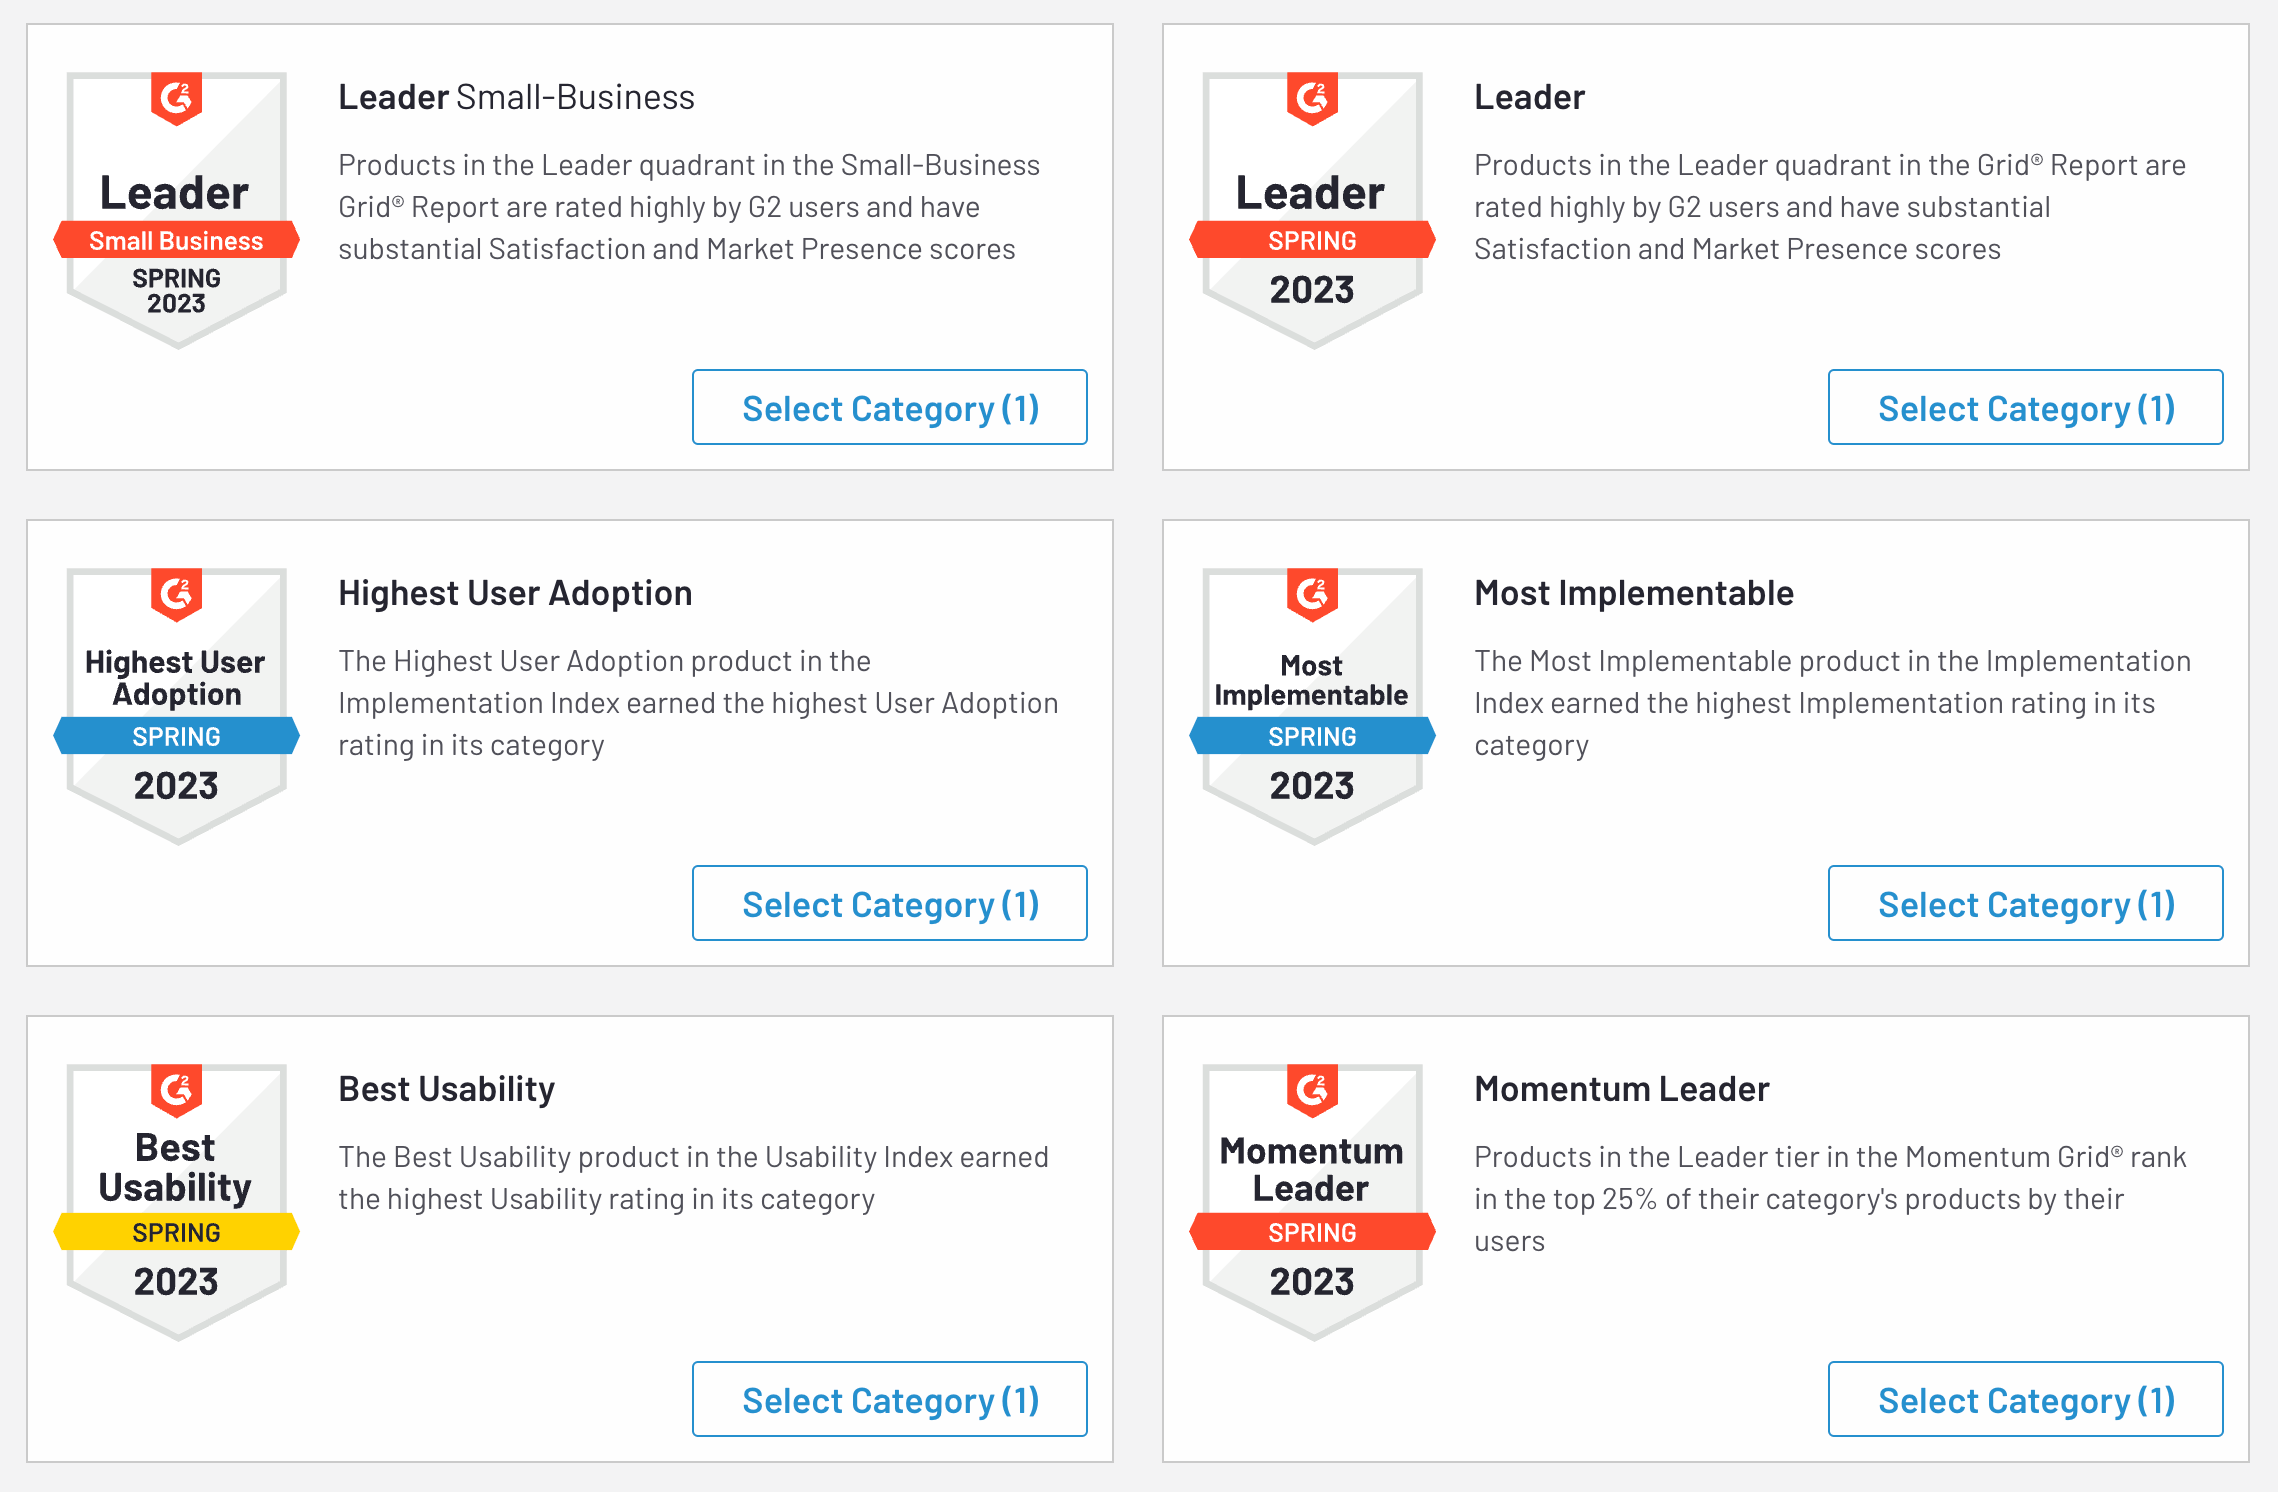The width and height of the screenshot is (2278, 1492).
Task: Click the "Momentum Leader" heading text
Action: click(x=1621, y=1089)
